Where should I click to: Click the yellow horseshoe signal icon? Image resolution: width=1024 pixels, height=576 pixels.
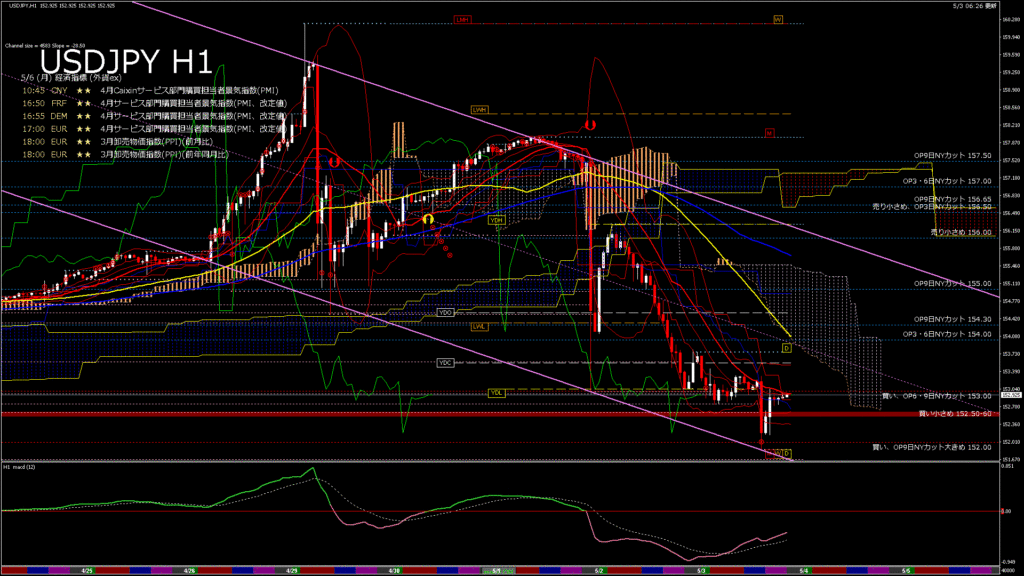pyautogui.click(x=427, y=218)
